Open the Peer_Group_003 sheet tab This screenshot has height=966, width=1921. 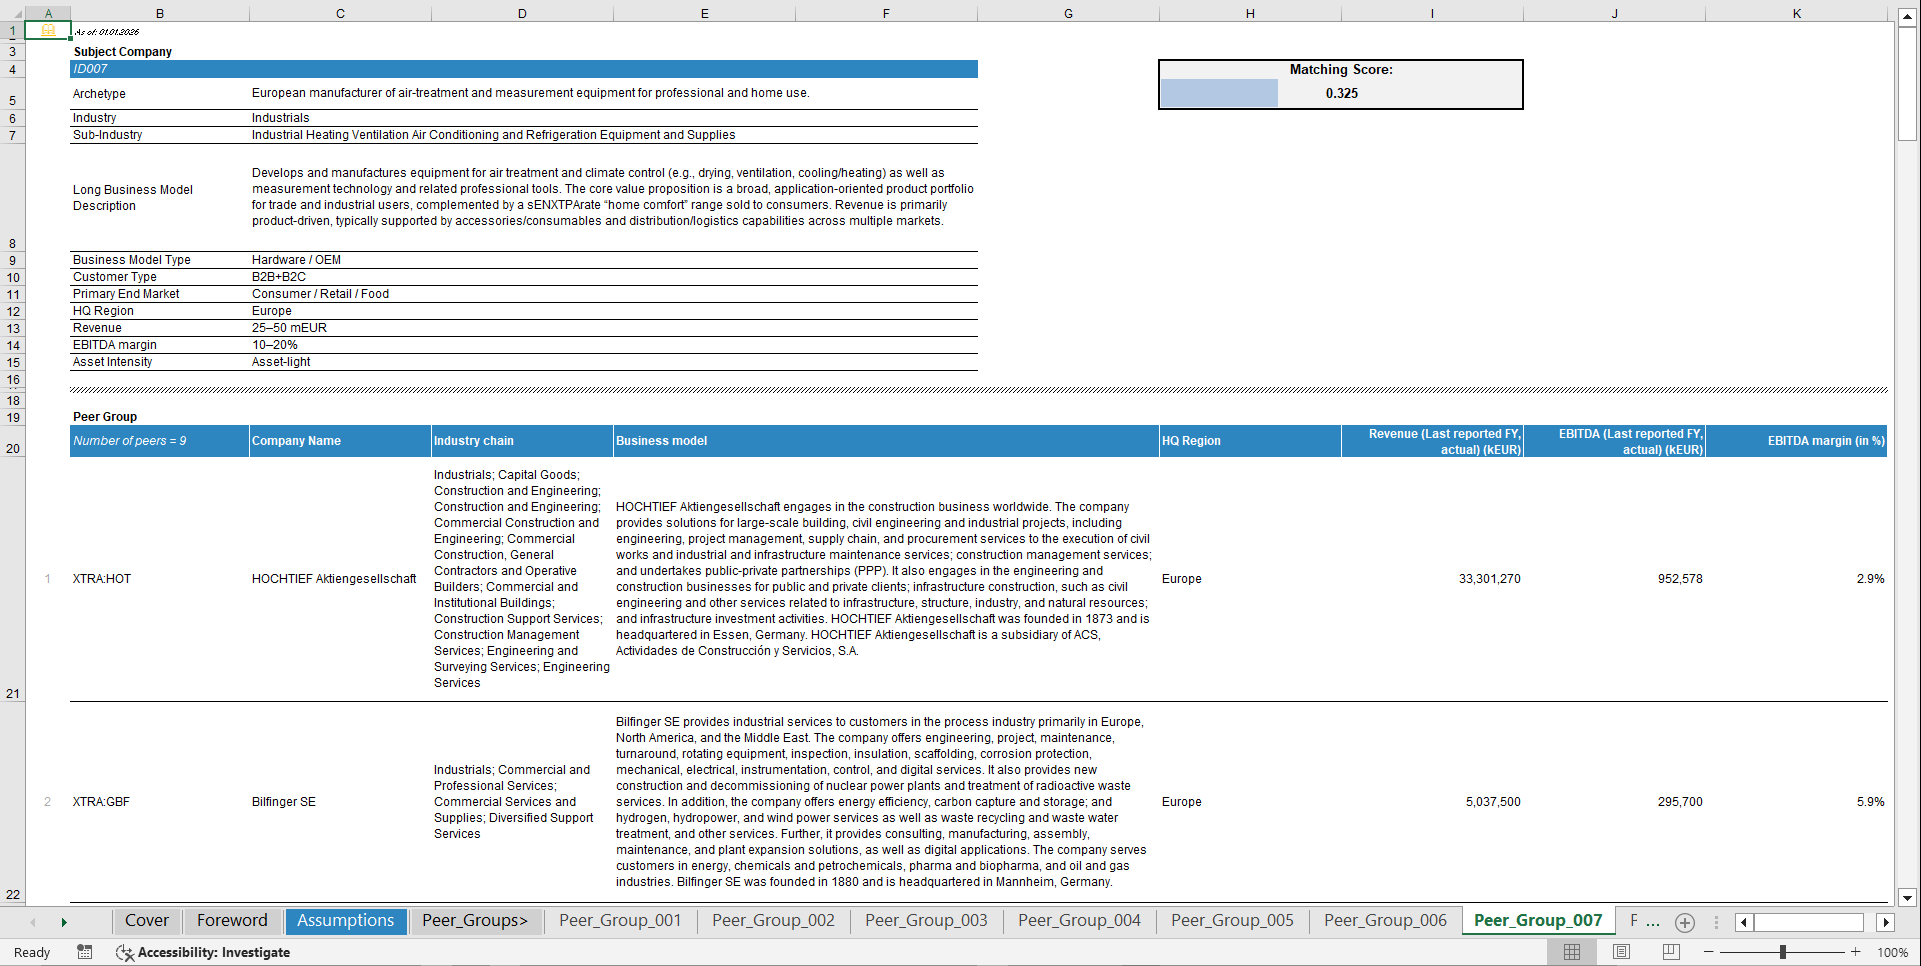925,921
